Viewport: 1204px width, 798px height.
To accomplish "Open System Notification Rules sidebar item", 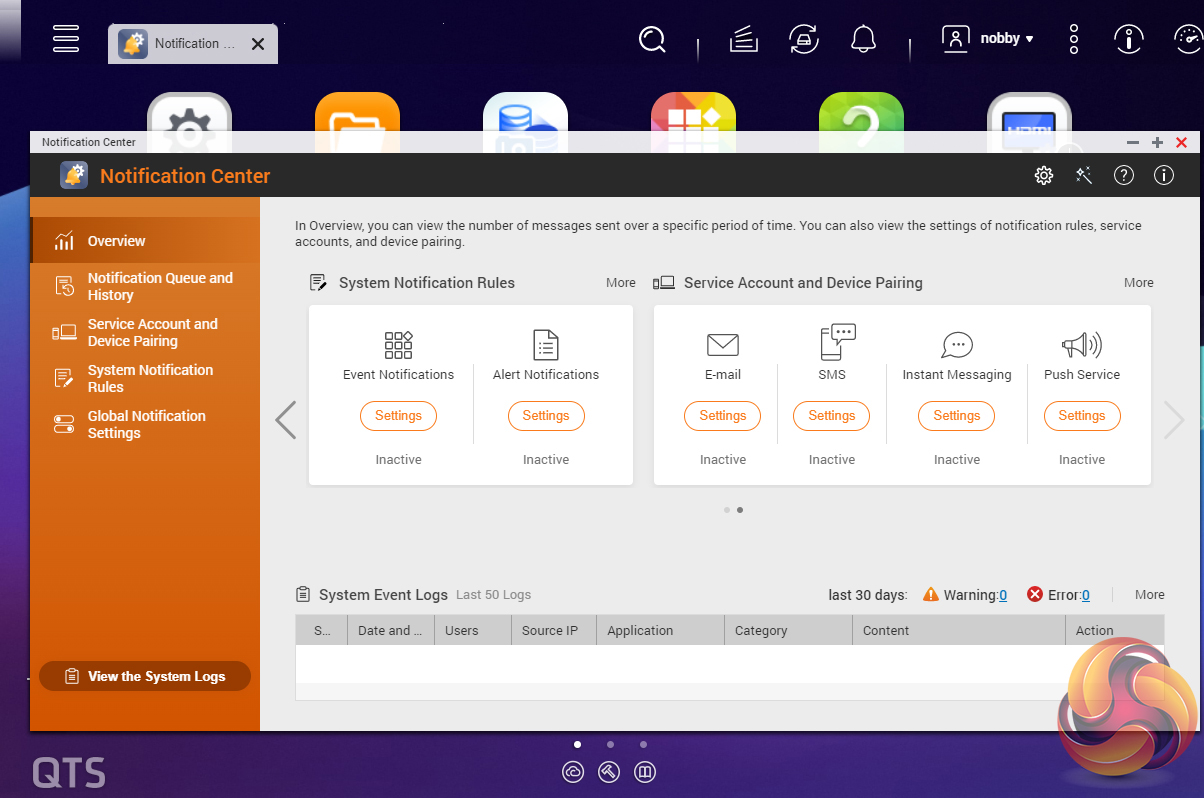I will click(x=145, y=378).
